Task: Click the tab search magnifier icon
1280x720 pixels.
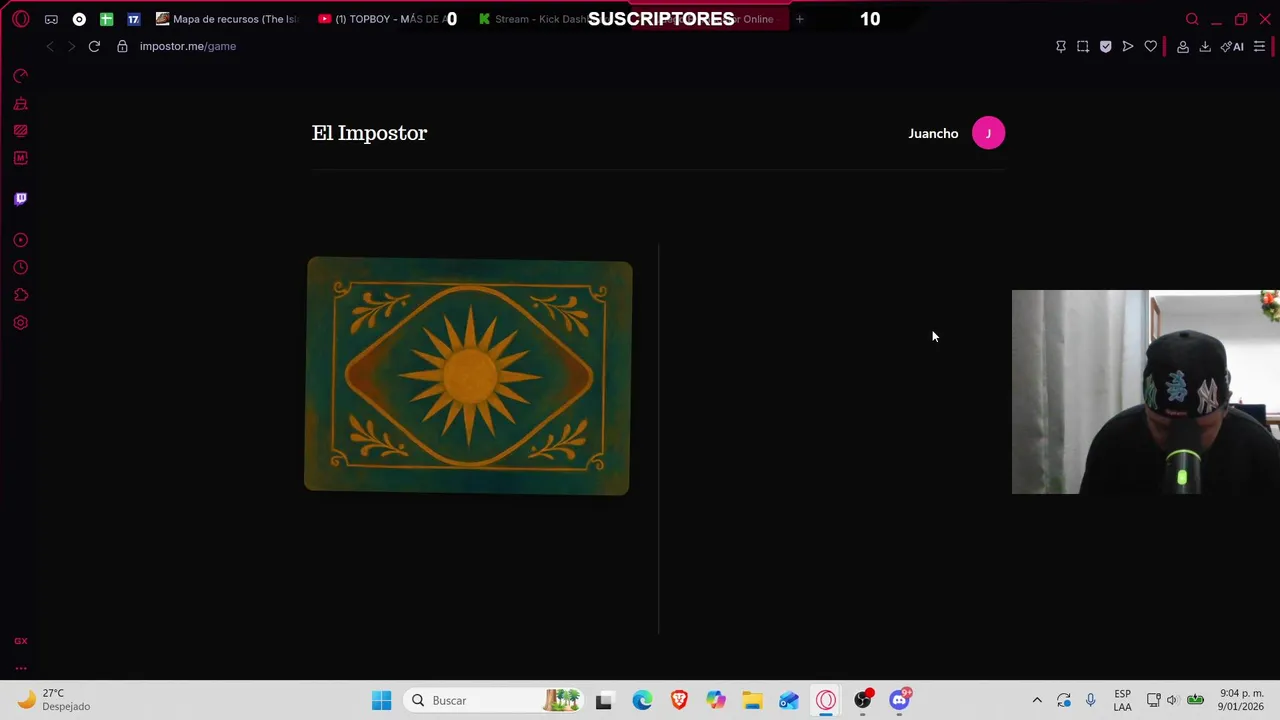Action: pyautogui.click(x=1192, y=19)
